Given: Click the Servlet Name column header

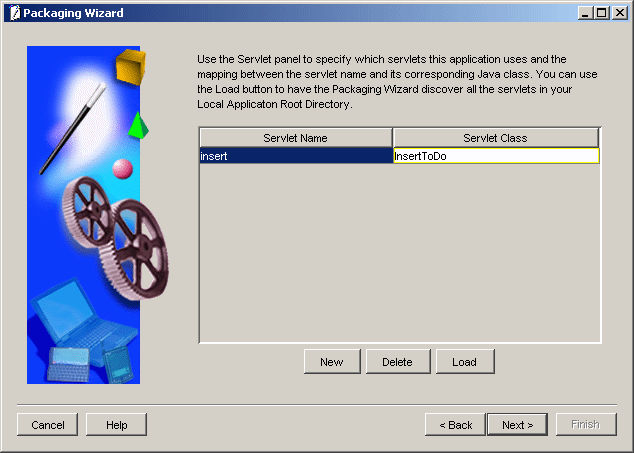Looking at the screenshot, I should [296, 138].
